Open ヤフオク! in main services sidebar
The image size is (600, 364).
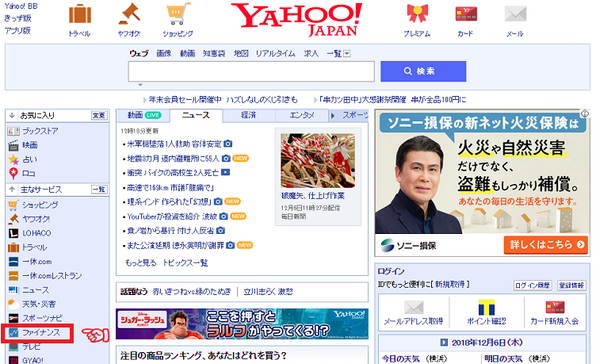pos(36,219)
